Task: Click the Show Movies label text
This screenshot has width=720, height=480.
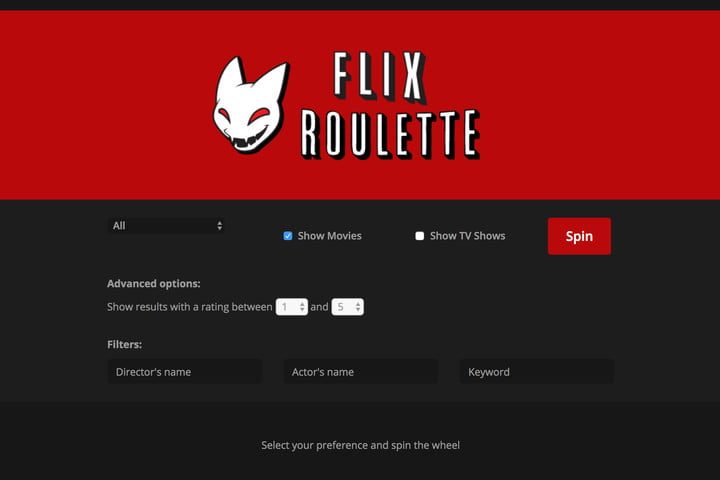Action: (329, 236)
